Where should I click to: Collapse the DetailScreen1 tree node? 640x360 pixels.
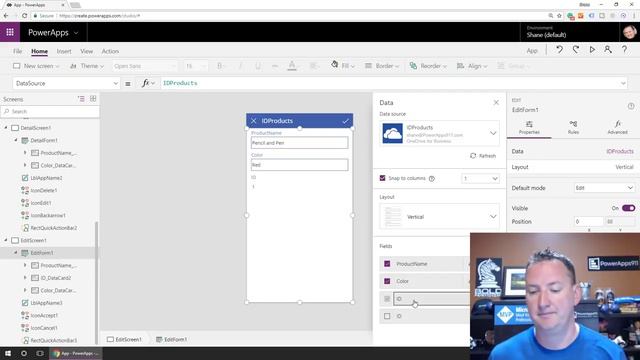click(x=6, y=128)
